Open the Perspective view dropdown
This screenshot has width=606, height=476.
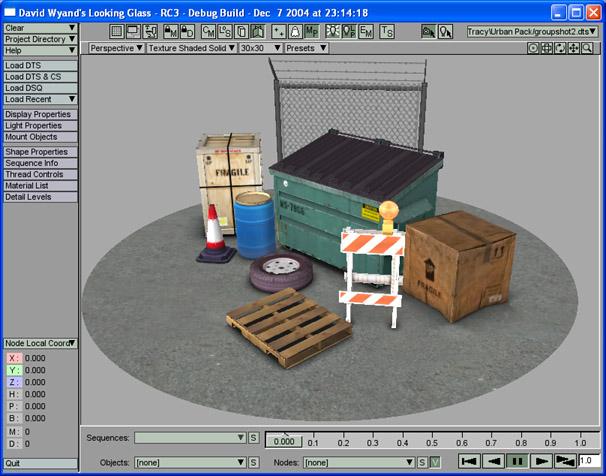tap(116, 47)
